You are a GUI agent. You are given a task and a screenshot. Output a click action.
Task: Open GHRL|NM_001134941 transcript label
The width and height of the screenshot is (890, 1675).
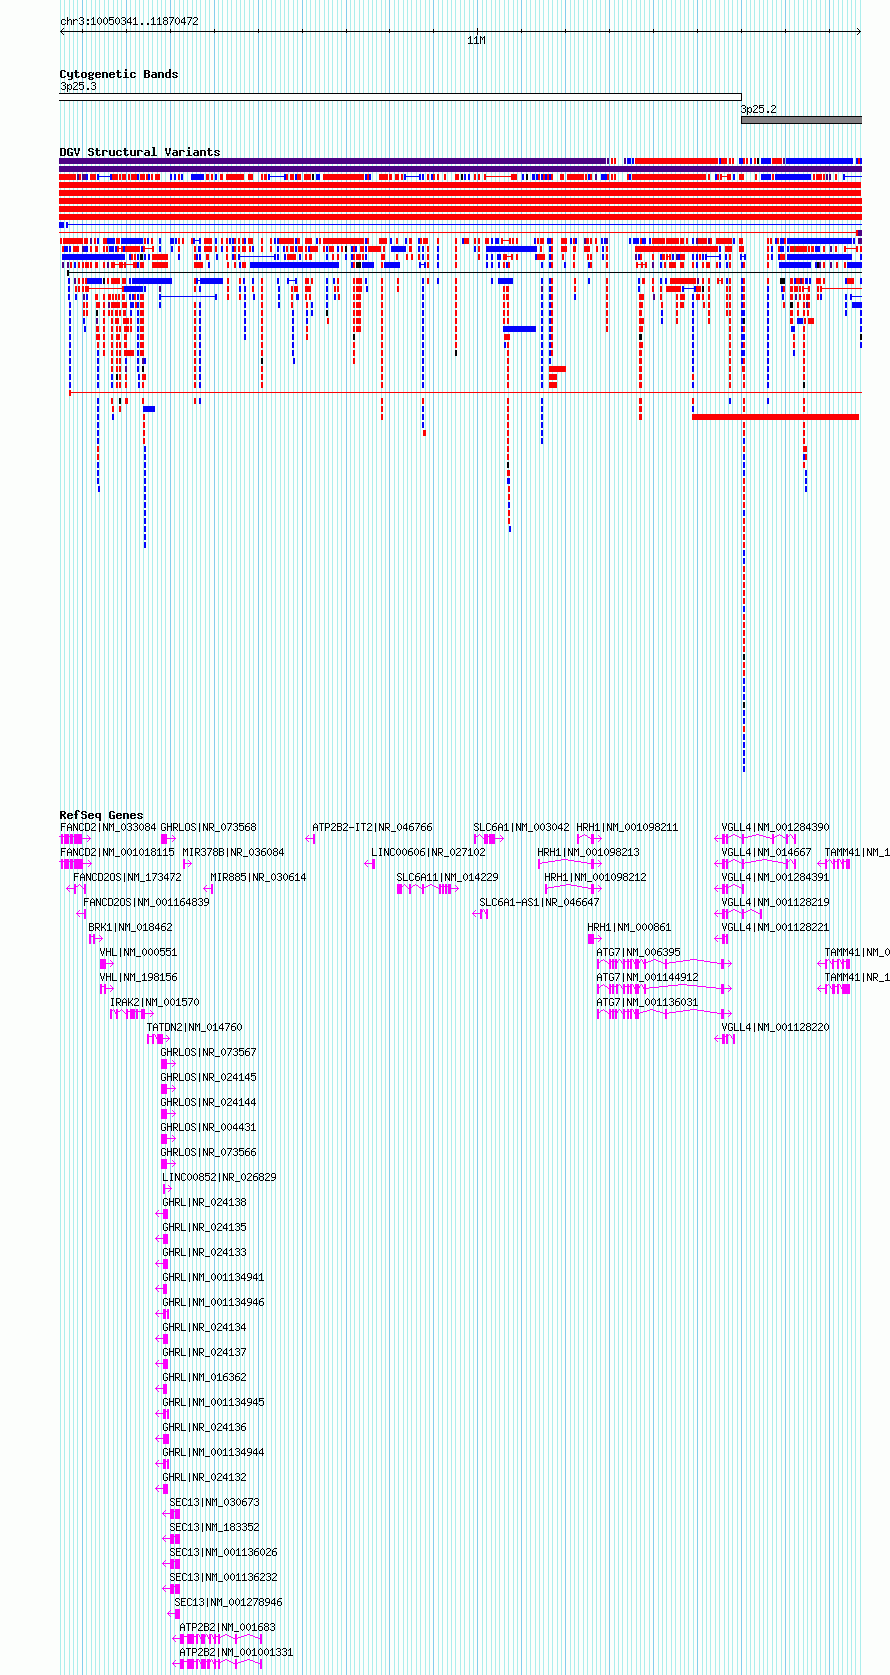(x=214, y=1277)
